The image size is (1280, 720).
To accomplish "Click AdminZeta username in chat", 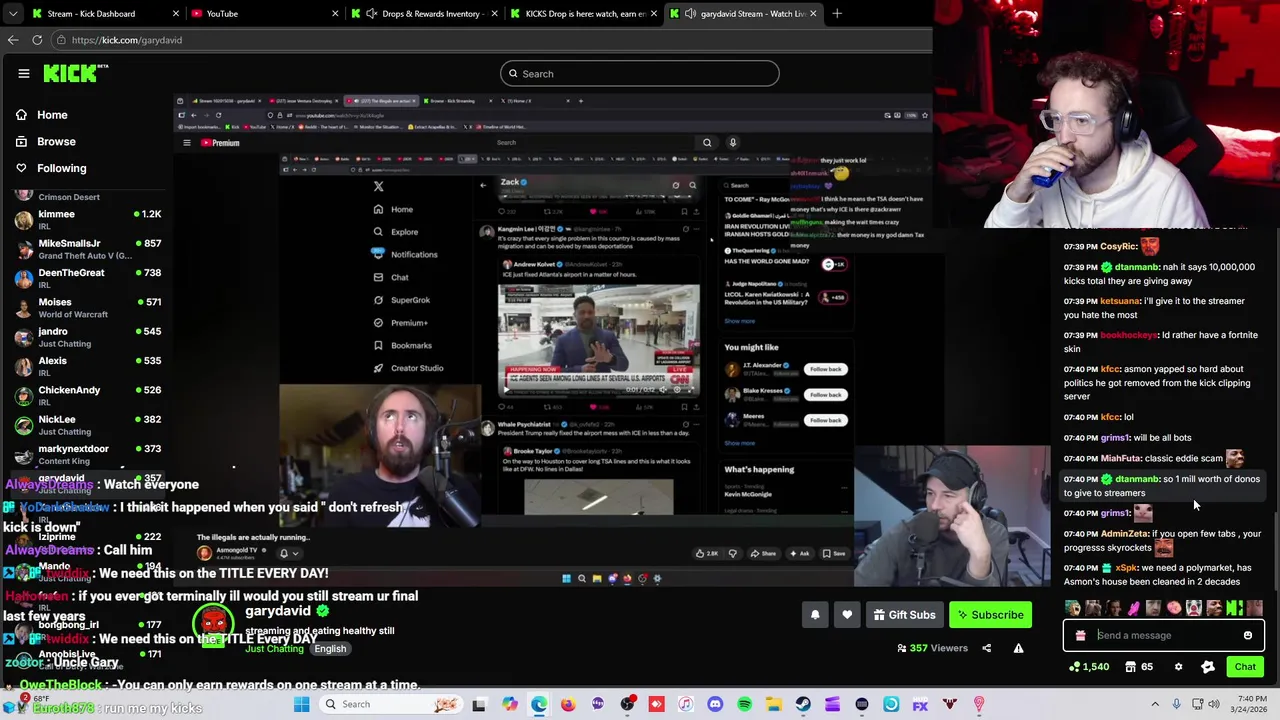I will click(x=1125, y=534).
